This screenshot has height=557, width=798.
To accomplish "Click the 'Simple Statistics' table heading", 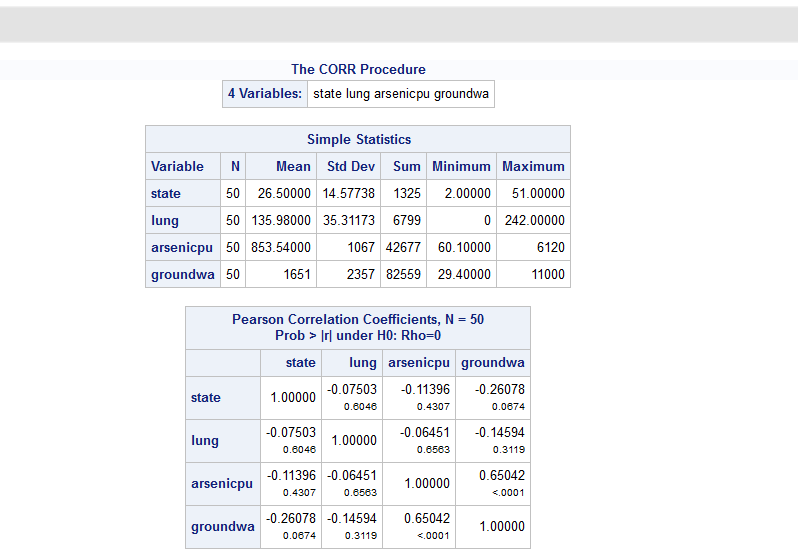I will (358, 140).
